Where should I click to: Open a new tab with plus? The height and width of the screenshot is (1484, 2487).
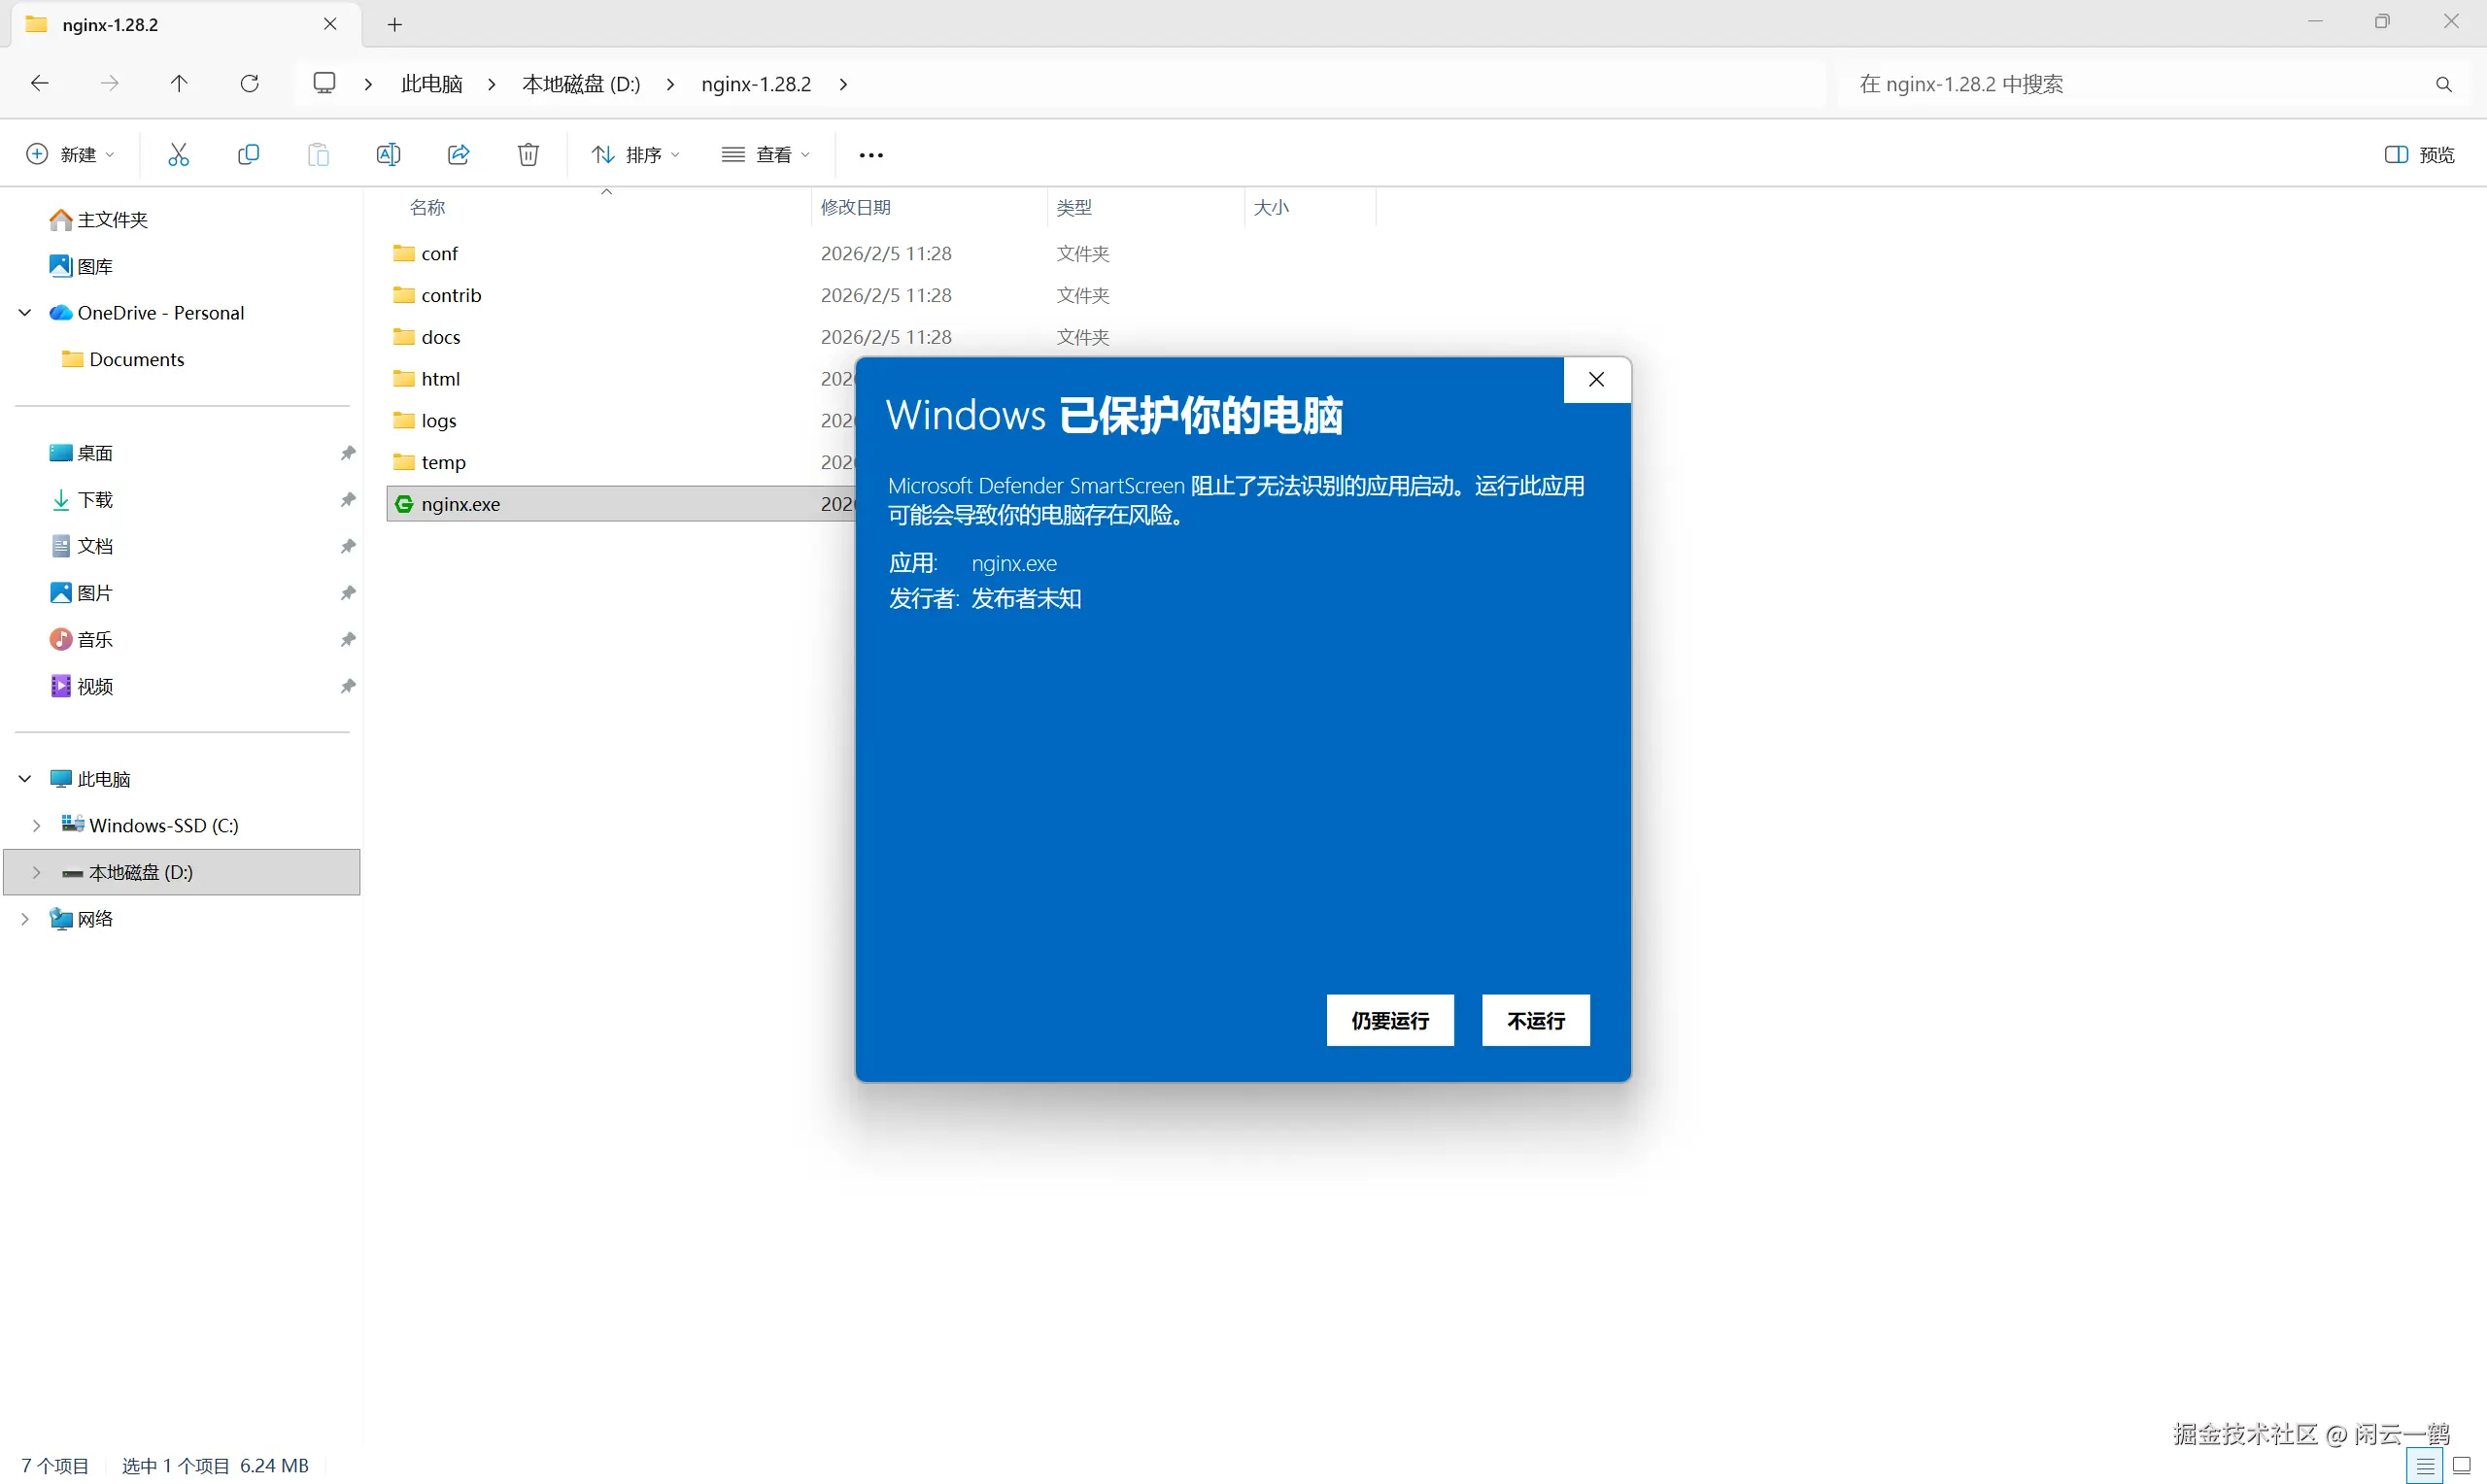(395, 25)
